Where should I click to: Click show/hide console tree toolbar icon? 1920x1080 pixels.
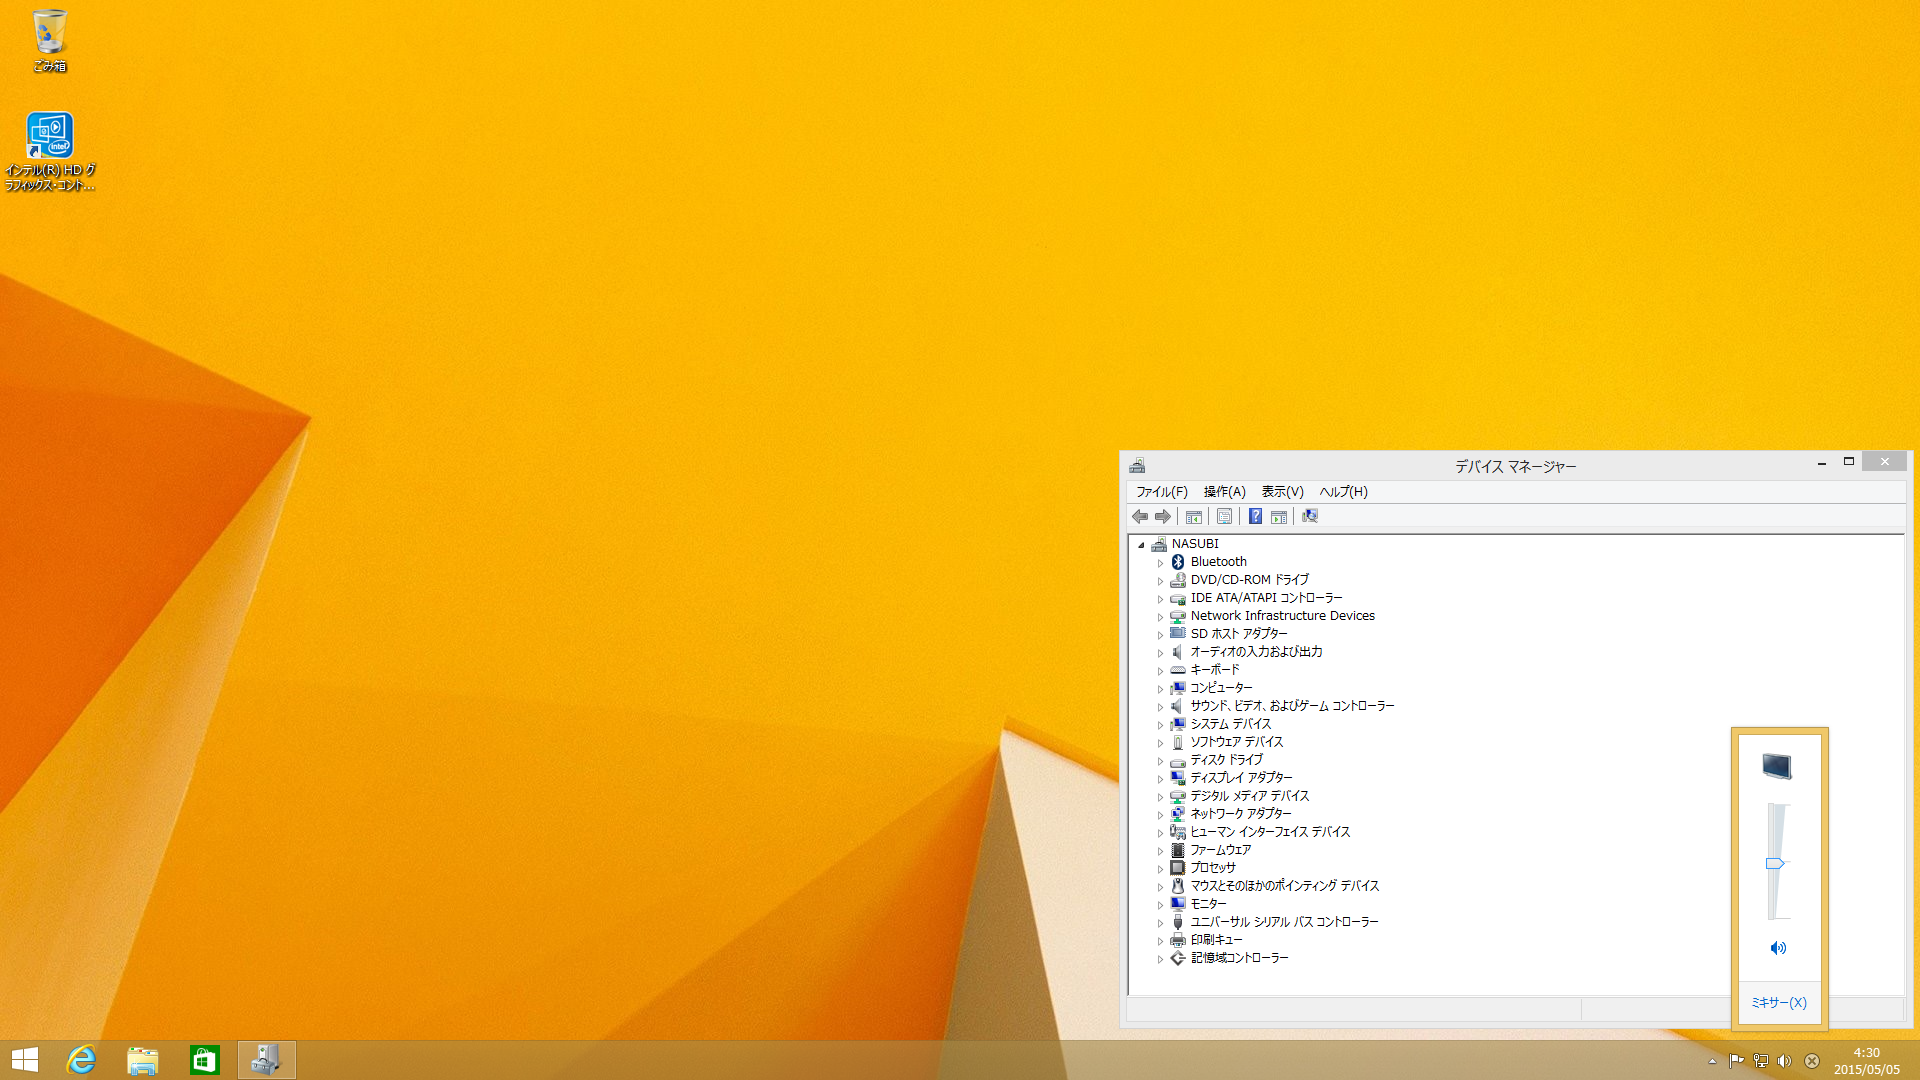1193,516
